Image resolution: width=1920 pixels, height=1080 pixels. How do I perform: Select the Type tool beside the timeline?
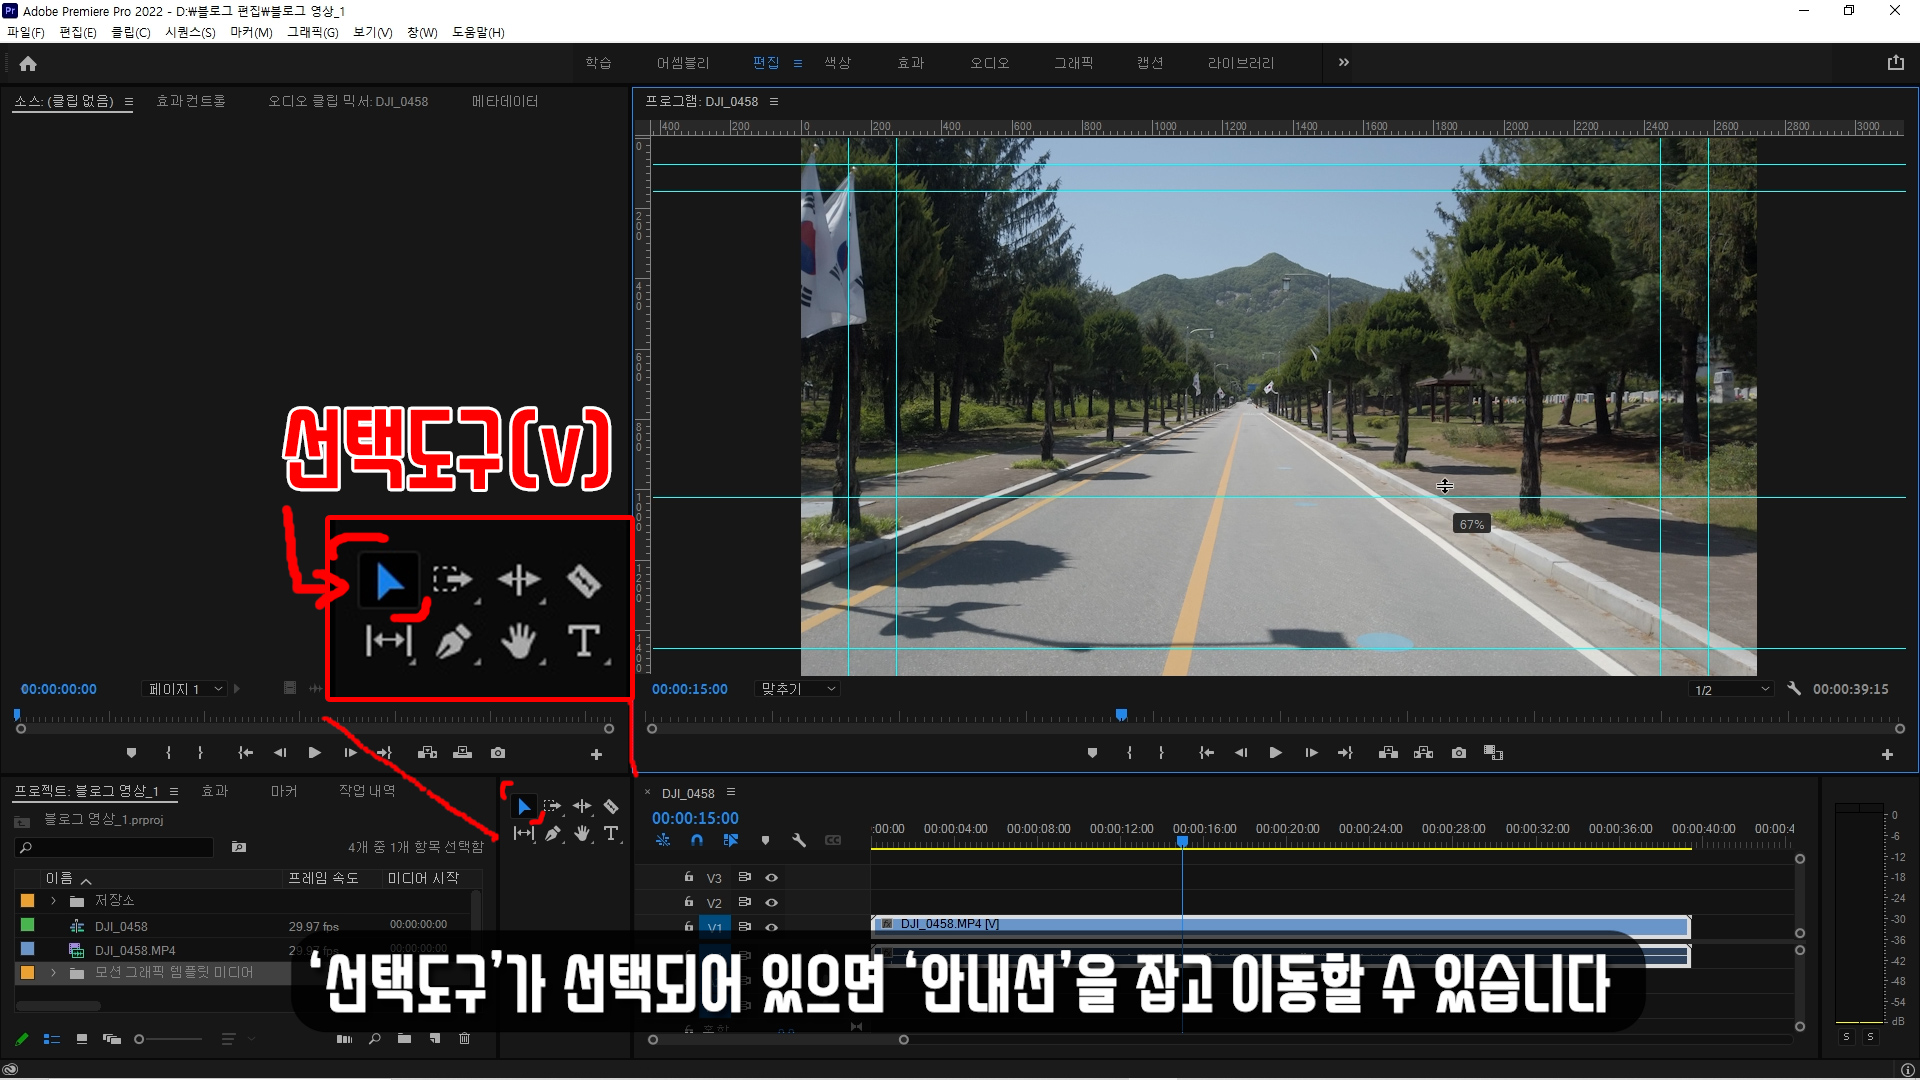click(x=611, y=833)
